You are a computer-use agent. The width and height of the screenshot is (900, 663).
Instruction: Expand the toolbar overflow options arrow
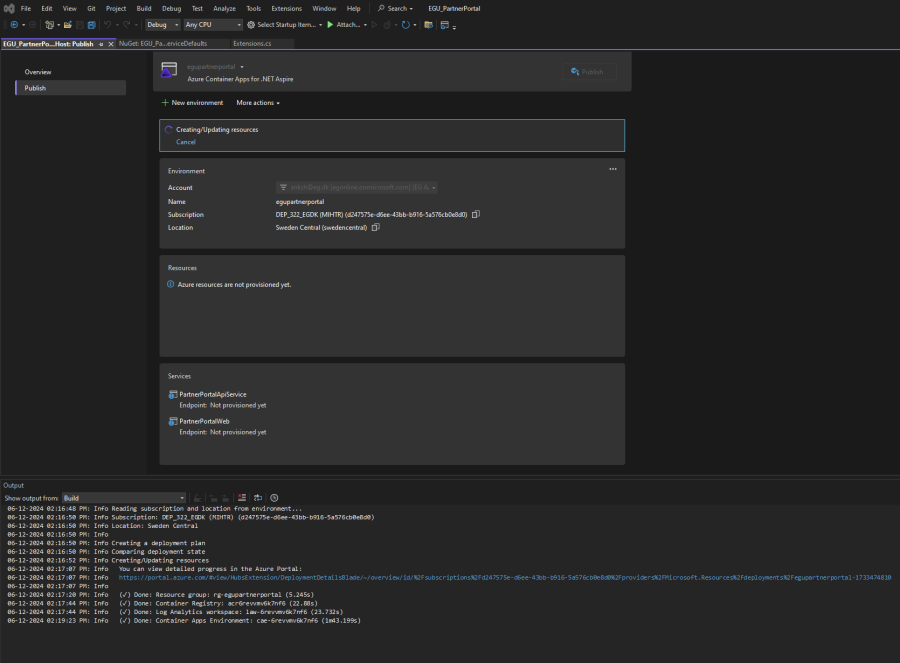coord(454,26)
